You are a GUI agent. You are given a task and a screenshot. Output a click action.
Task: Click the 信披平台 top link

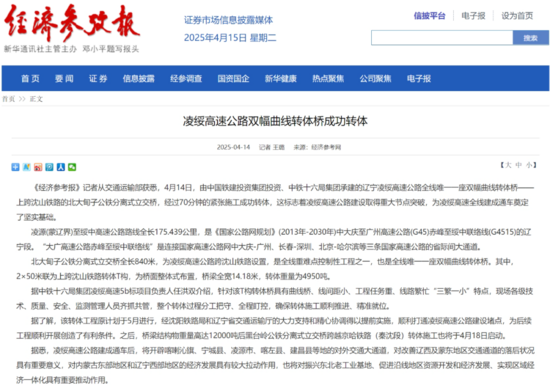pos(429,16)
